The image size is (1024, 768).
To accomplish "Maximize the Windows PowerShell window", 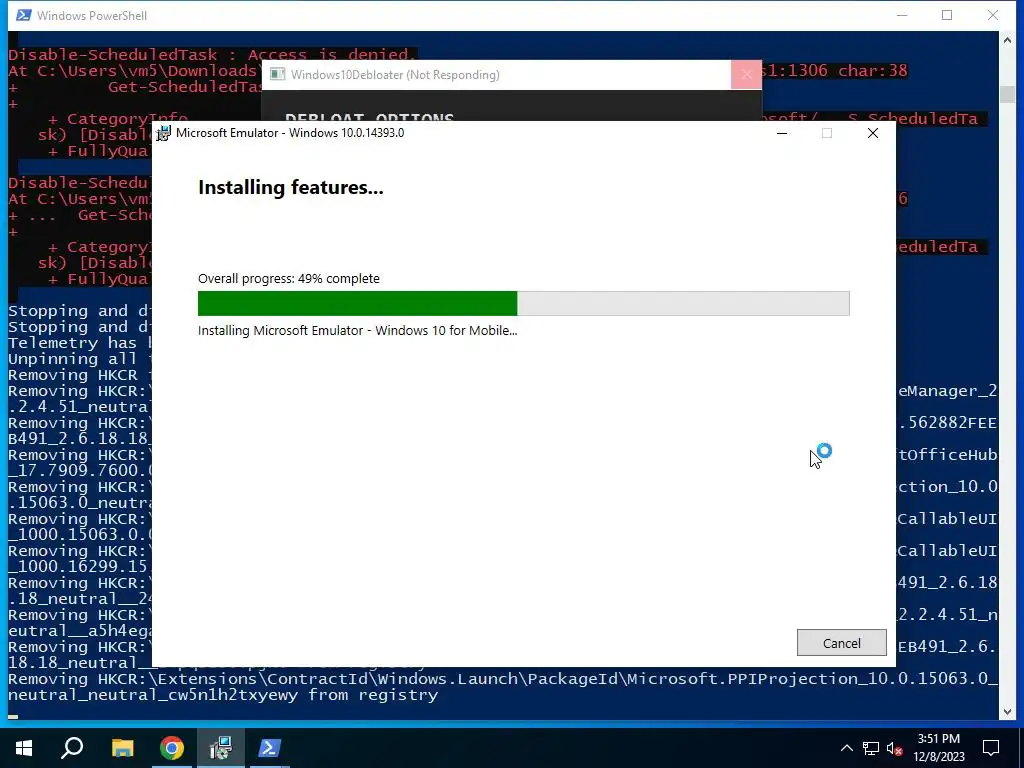I will pos(947,15).
